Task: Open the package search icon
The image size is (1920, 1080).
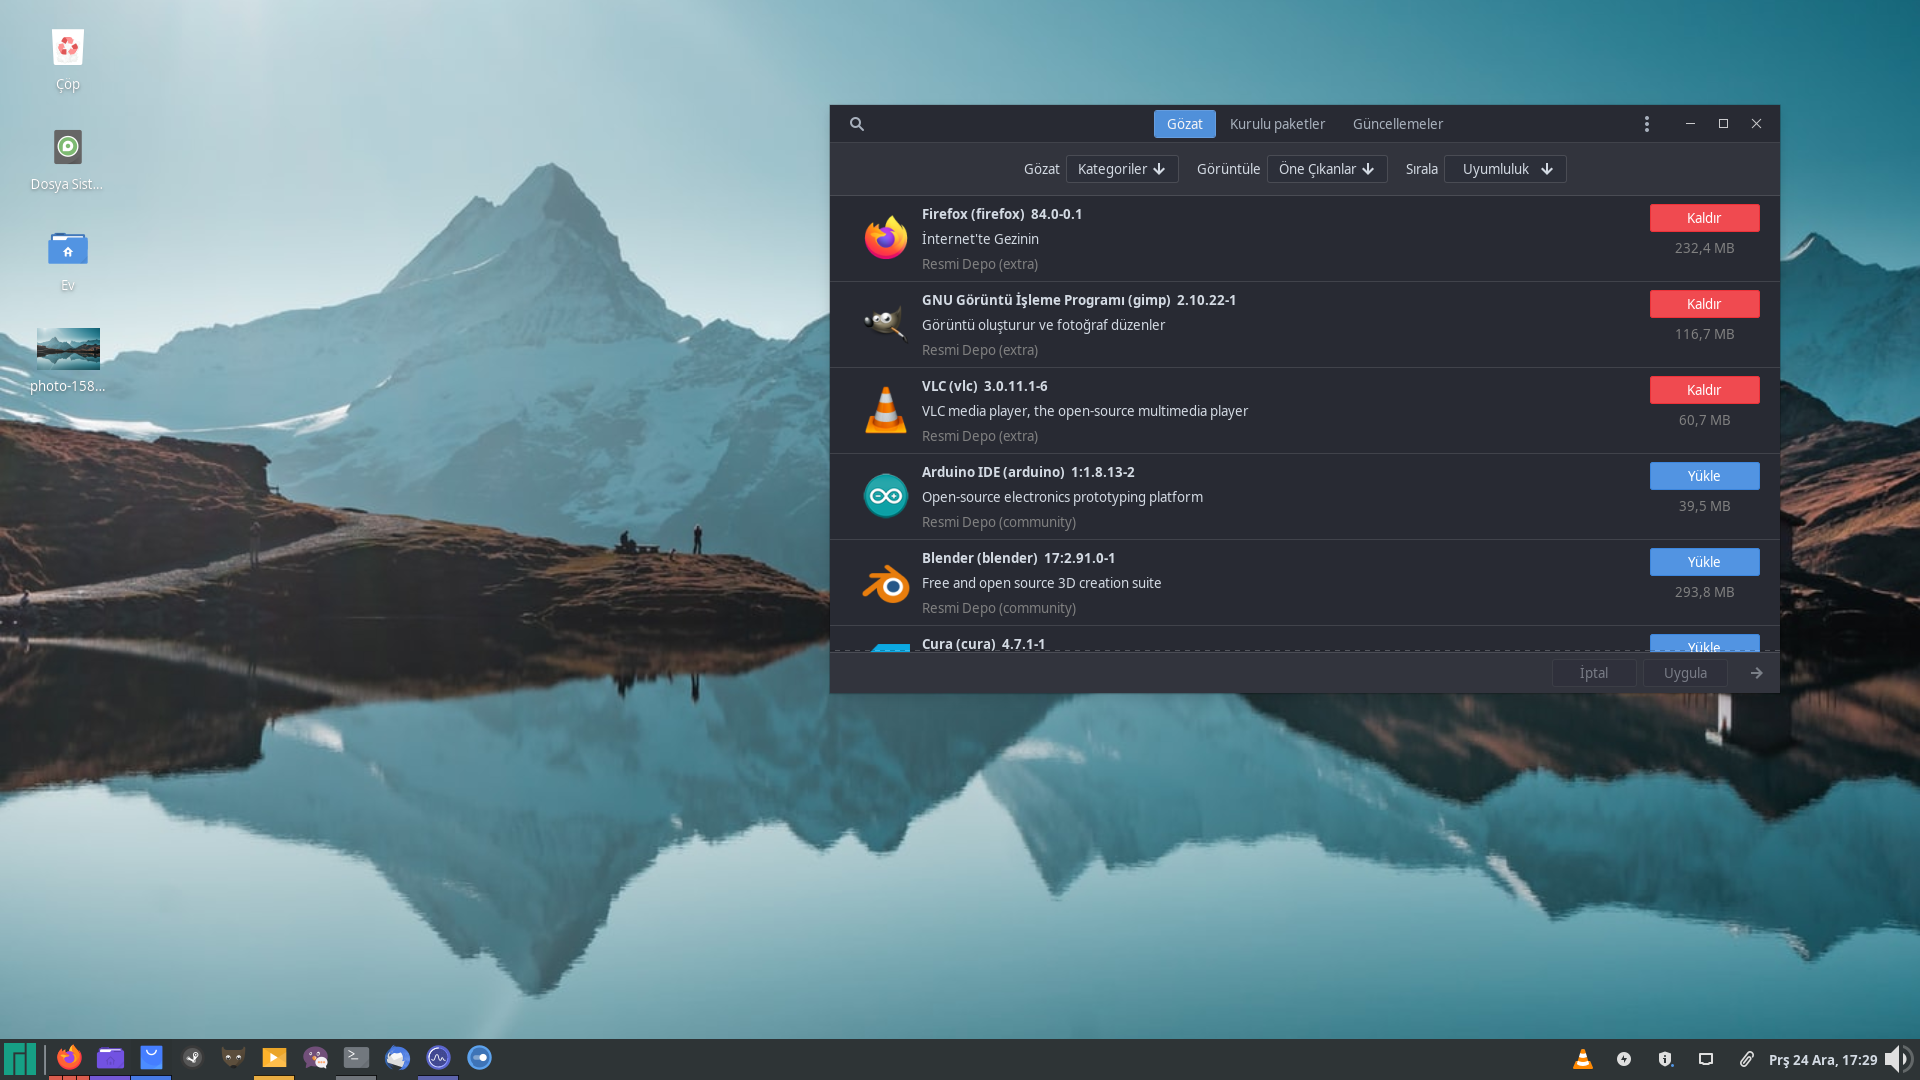Action: (857, 124)
